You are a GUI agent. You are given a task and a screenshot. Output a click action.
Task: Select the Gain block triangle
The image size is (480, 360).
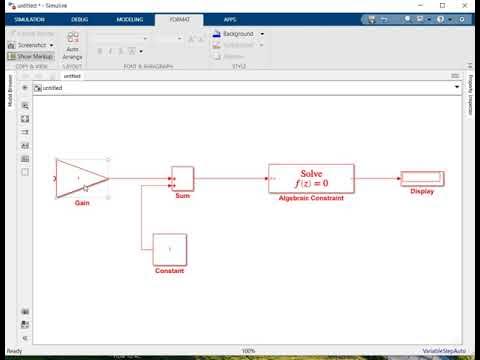82,179
